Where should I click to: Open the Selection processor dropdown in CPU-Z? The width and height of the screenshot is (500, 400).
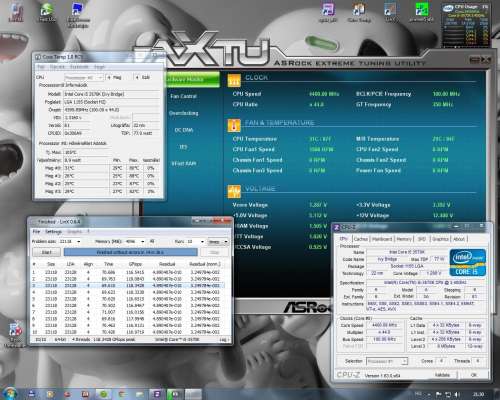coord(387,361)
